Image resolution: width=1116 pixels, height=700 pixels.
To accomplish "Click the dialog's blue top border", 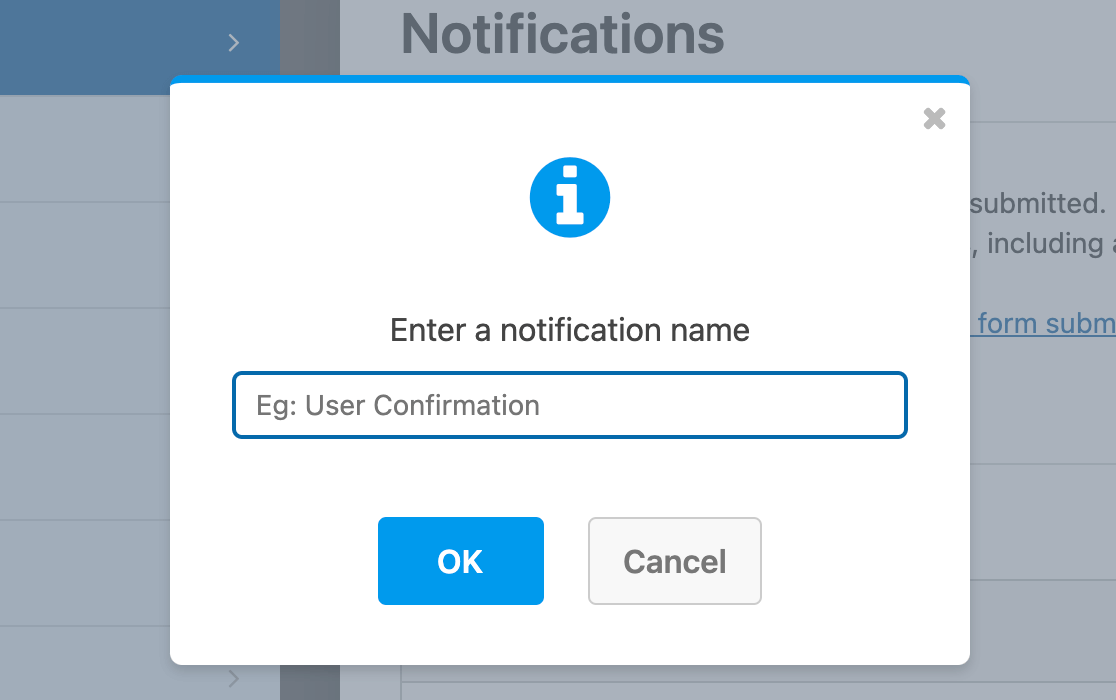I will coord(569,79).
